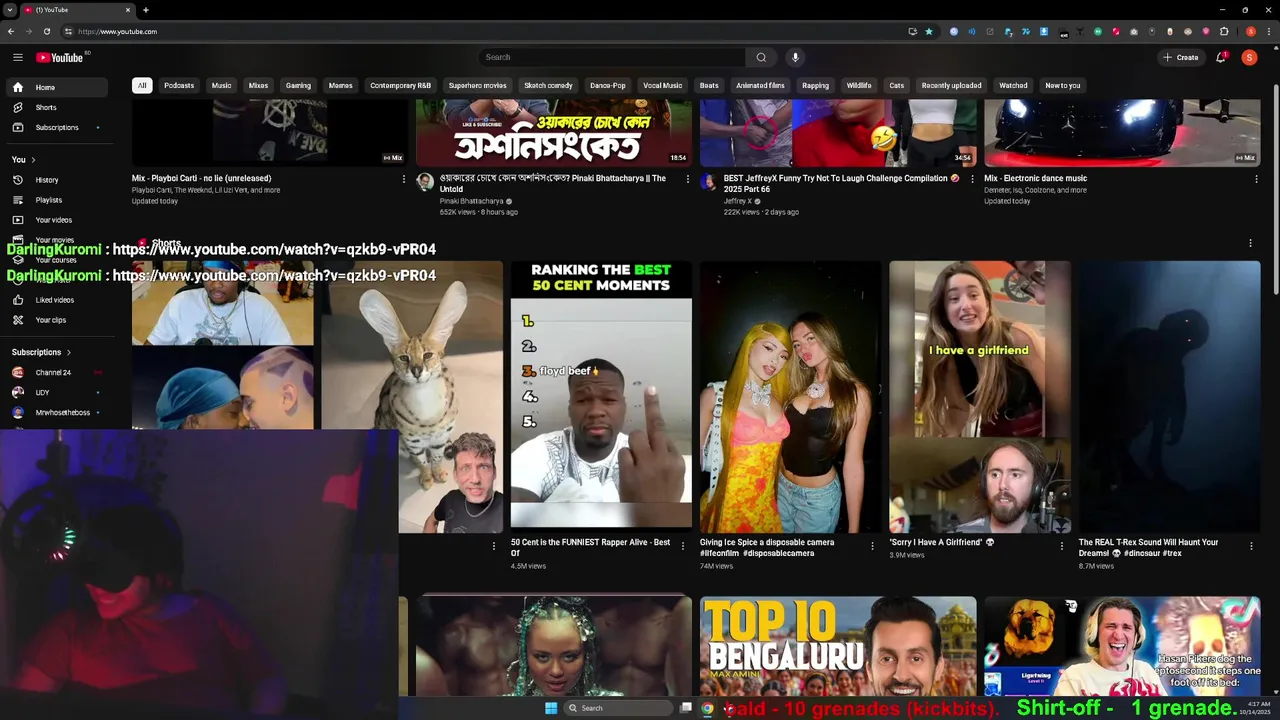Image resolution: width=1280 pixels, height=720 pixels.
Task: Play the 'I have a girlfriend' short
Action: (980, 397)
